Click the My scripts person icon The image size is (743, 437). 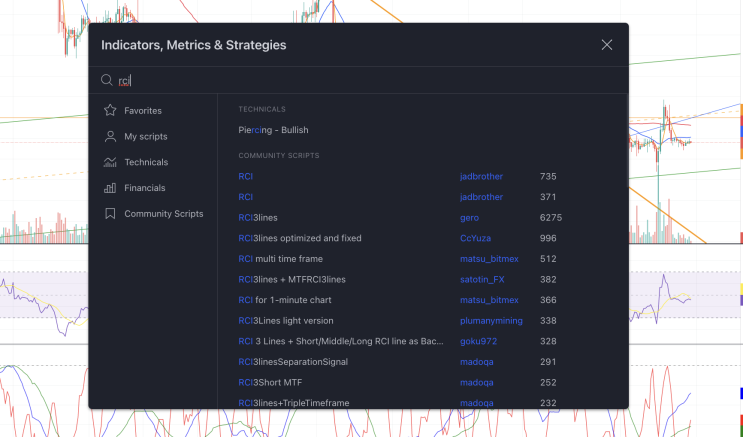110,137
